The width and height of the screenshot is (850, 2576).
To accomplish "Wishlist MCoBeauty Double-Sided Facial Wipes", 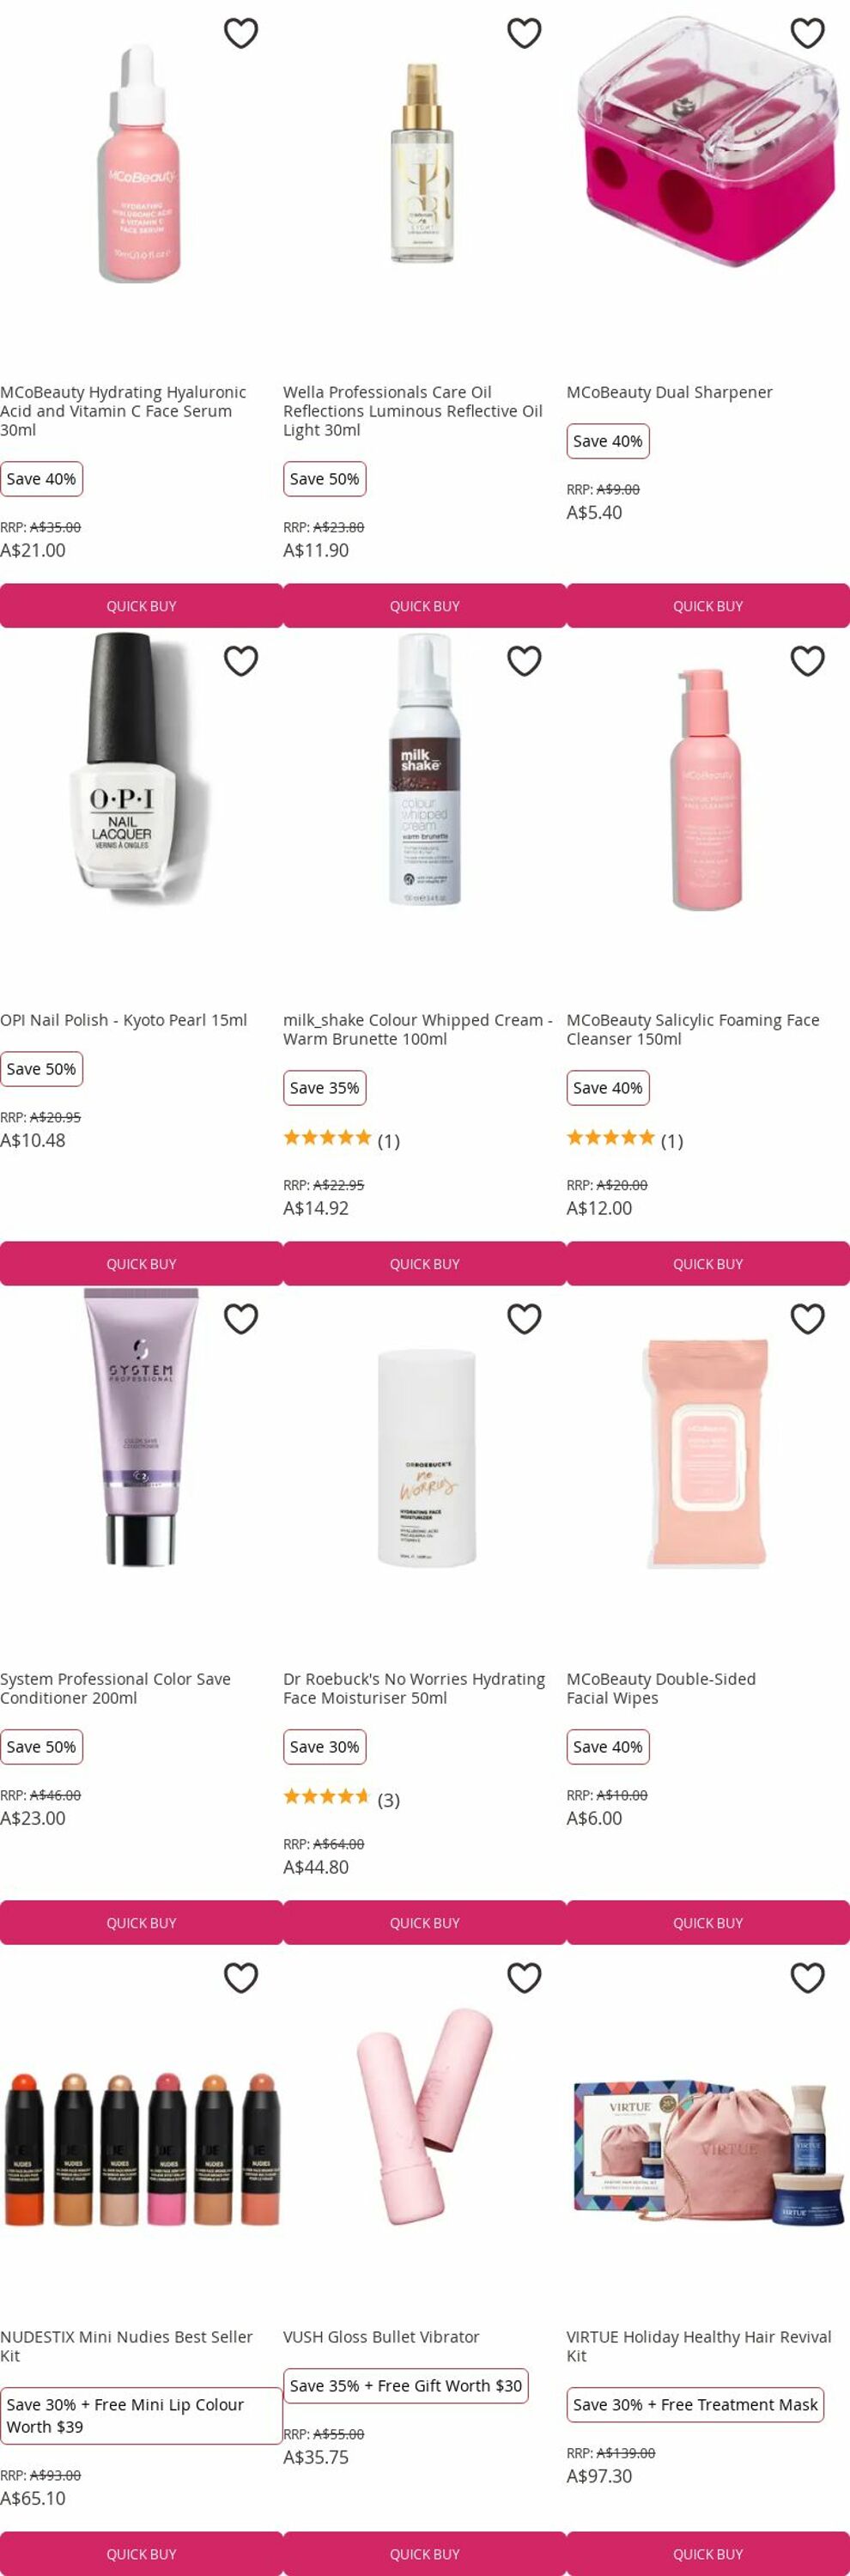I will (807, 1319).
